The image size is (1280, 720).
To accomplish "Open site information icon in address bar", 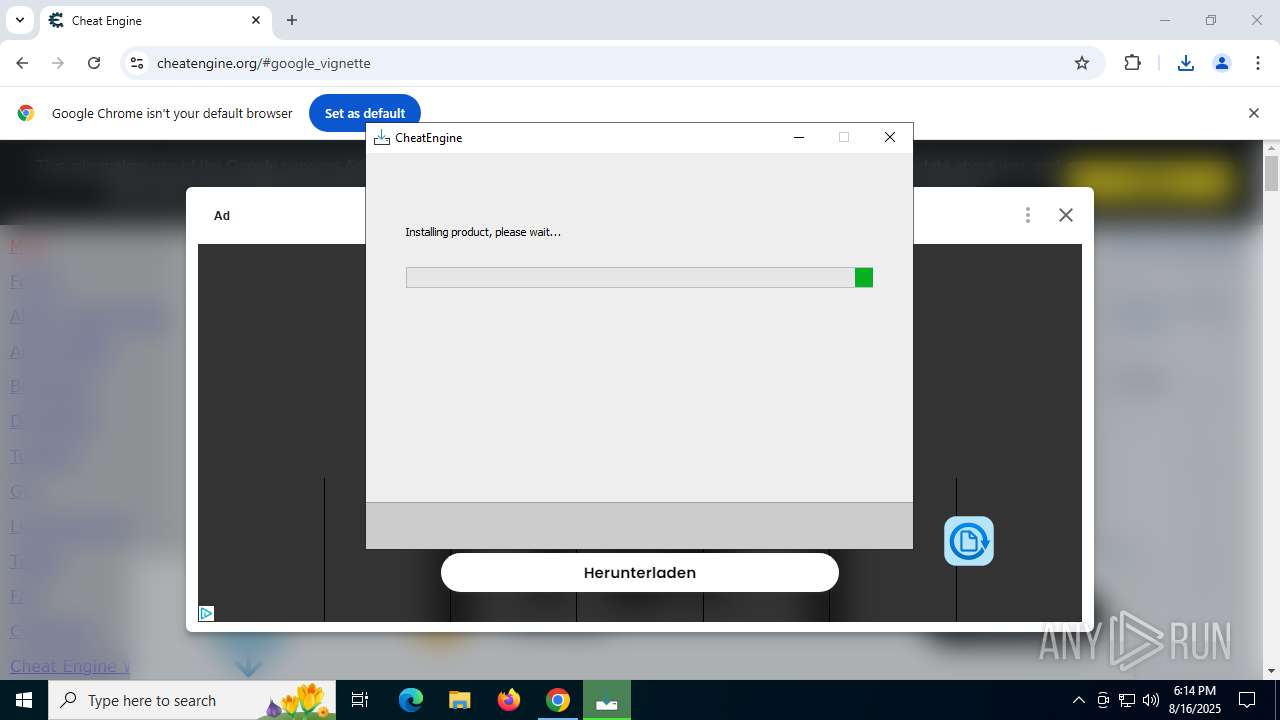I will pyautogui.click(x=137, y=63).
